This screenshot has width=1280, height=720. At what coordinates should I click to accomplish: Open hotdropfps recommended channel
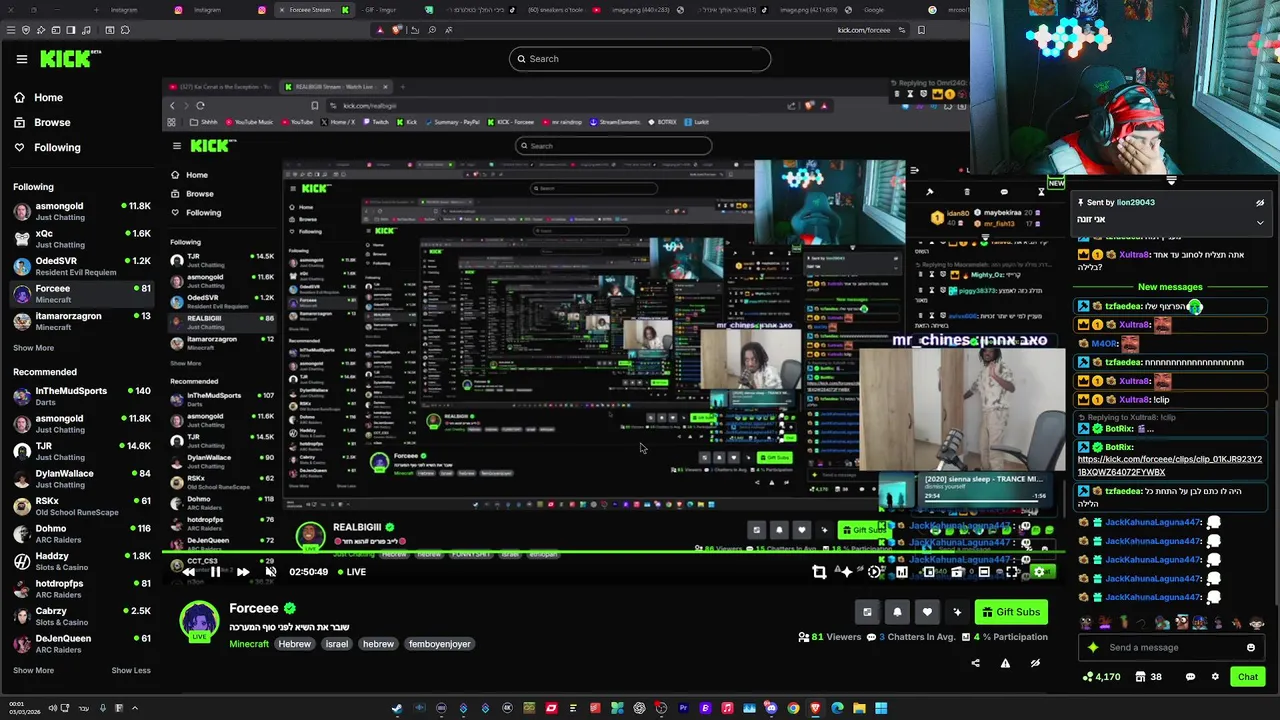coord(80,588)
